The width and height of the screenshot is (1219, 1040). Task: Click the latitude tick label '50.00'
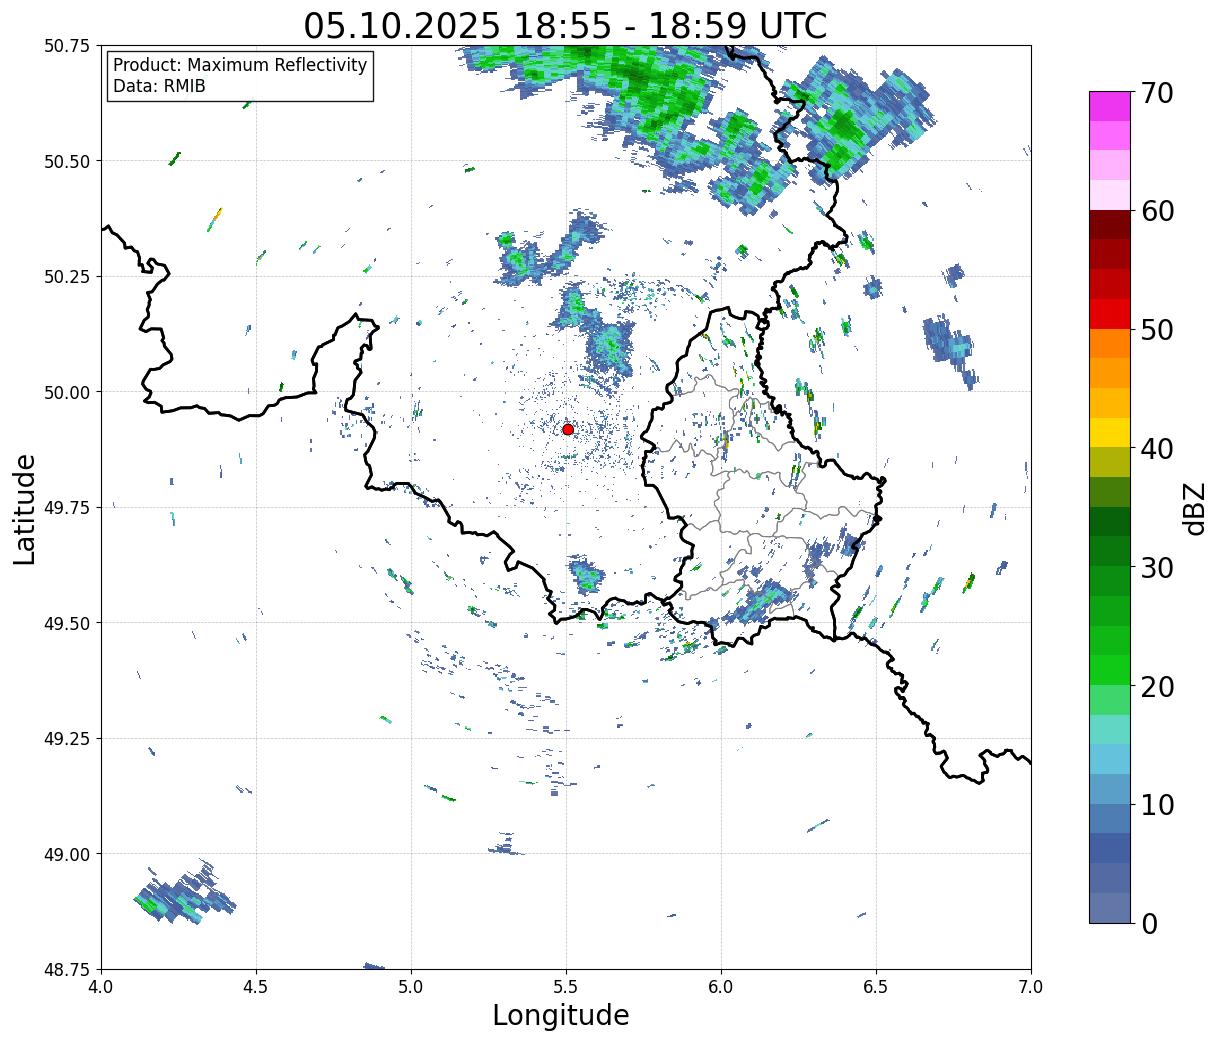[68, 392]
